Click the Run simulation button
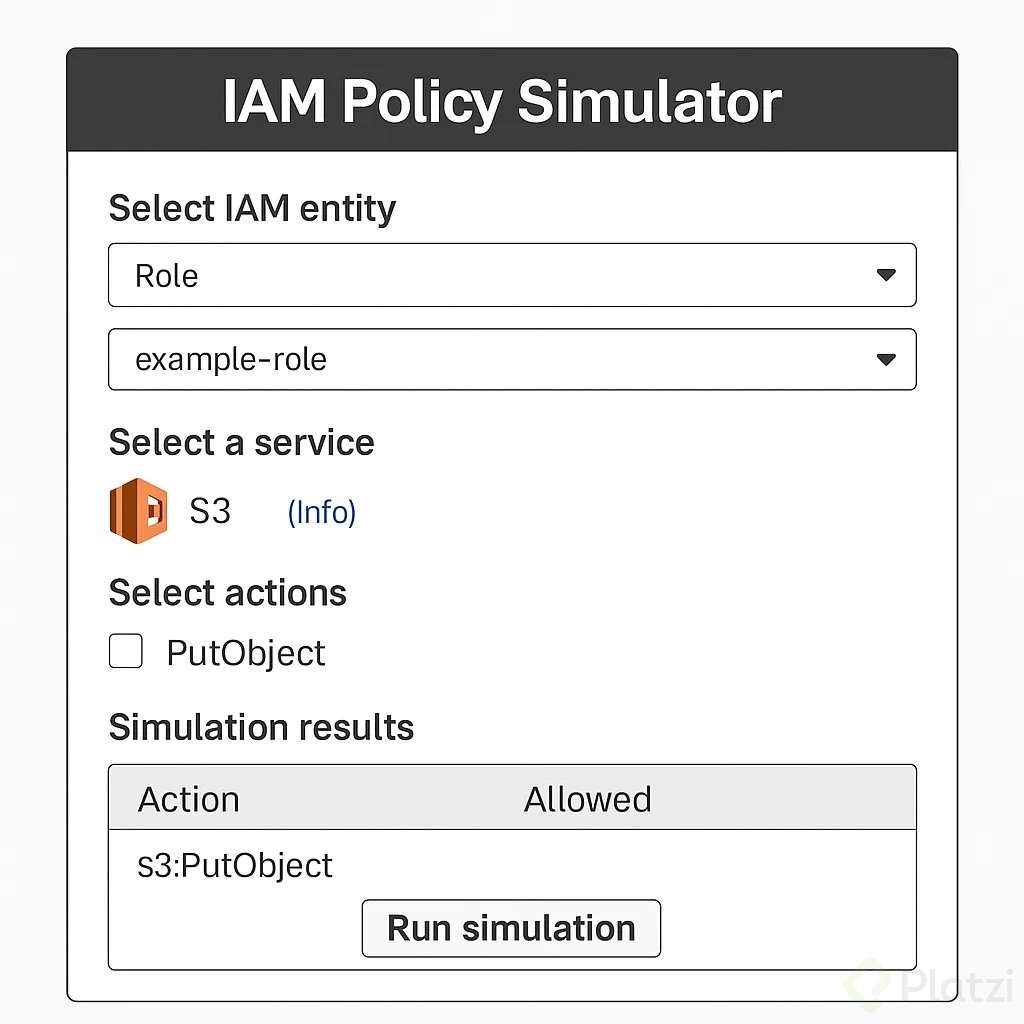Image resolution: width=1024 pixels, height=1024 pixels. (511, 928)
